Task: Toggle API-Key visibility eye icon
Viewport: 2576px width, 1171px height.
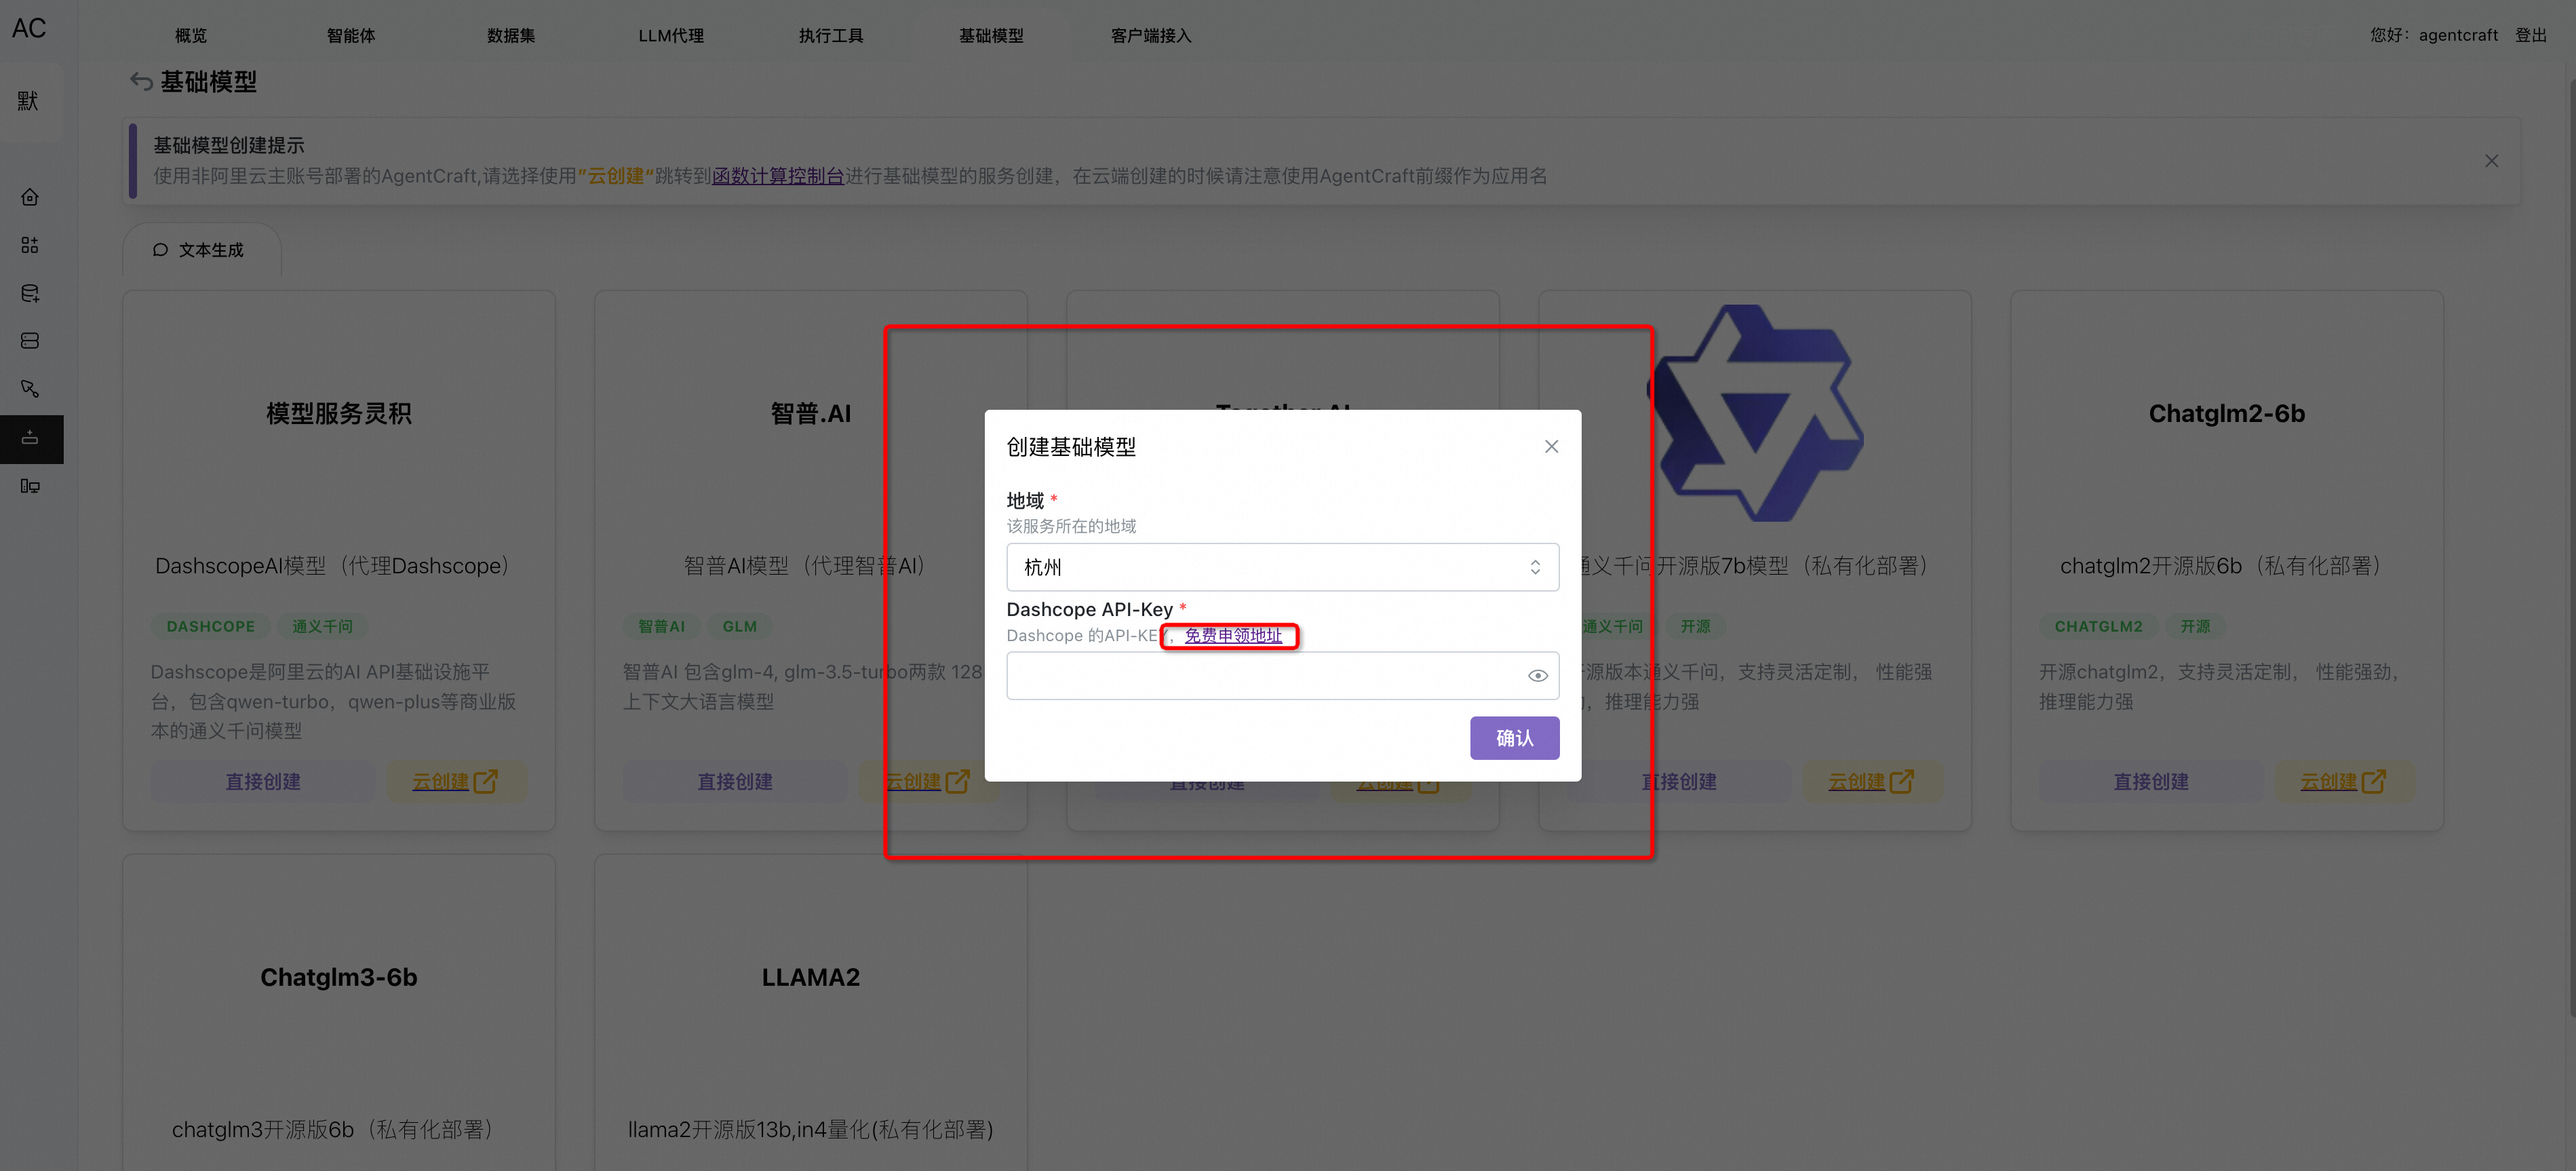Action: pyautogui.click(x=1537, y=676)
